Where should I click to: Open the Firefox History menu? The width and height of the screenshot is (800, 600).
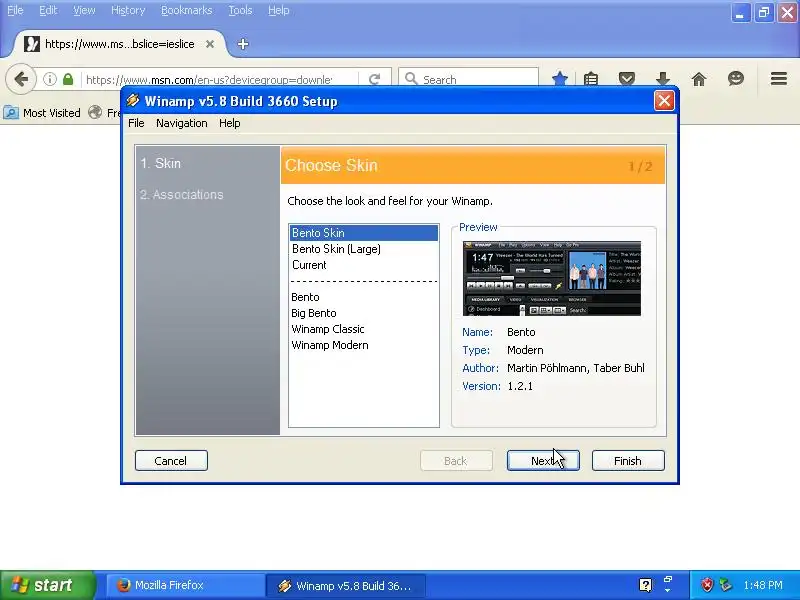click(128, 10)
